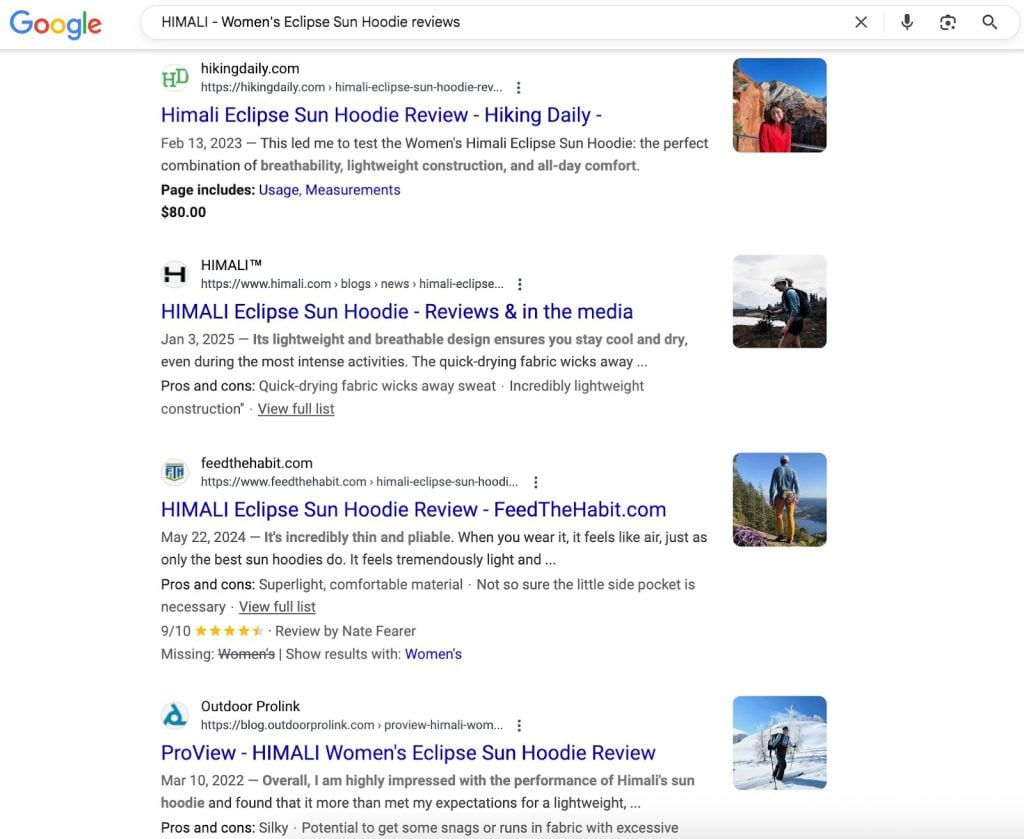
Task: Click the 9/10 star rating
Action: [x=212, y=631]
